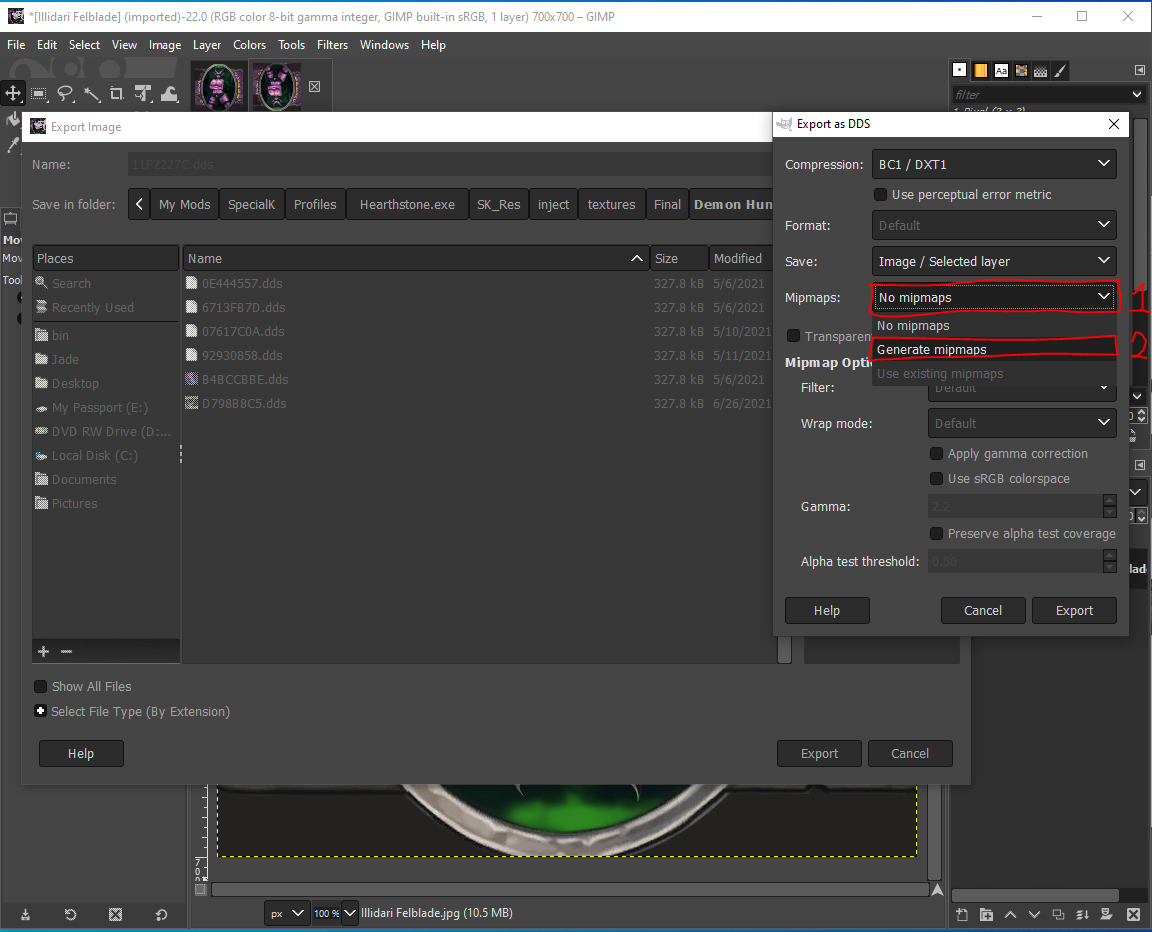The width and height of the screenshot is (1152, 932).
Task: Choose the Crop tool
Action: pyautogui.click(x=118, y=93)
